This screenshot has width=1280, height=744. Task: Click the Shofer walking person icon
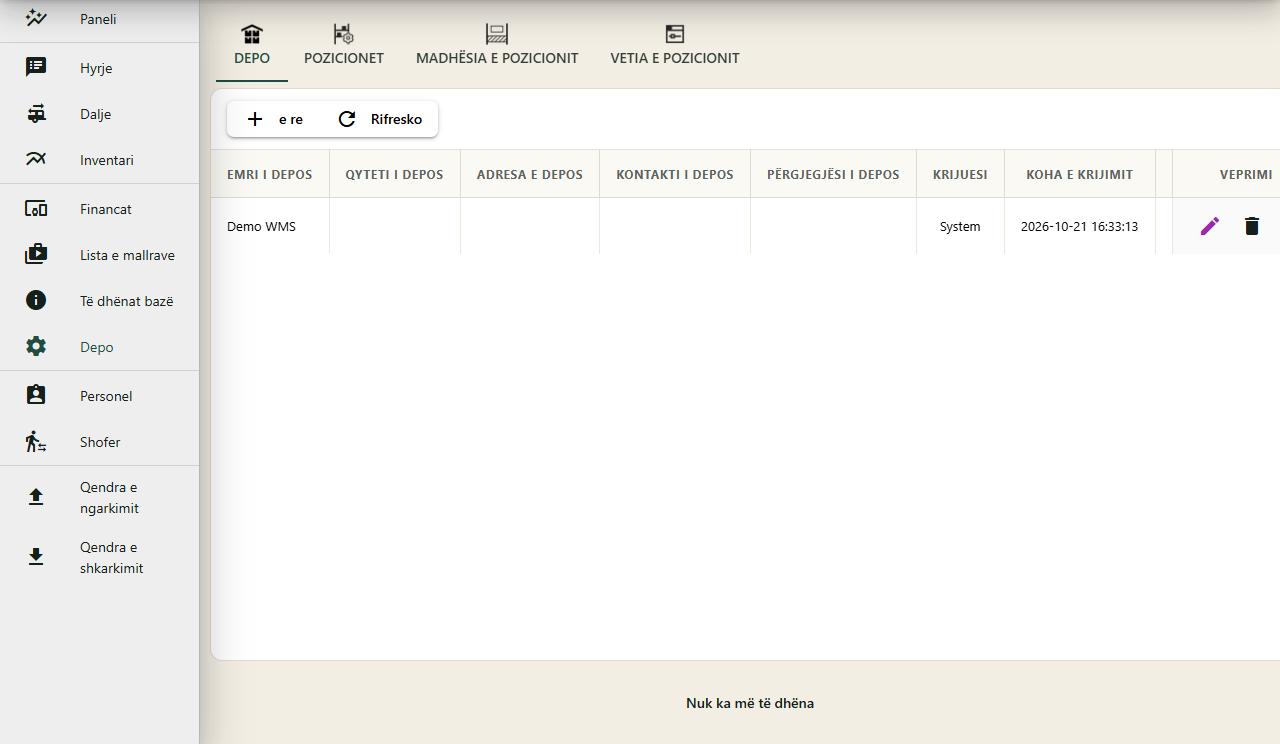36,441
